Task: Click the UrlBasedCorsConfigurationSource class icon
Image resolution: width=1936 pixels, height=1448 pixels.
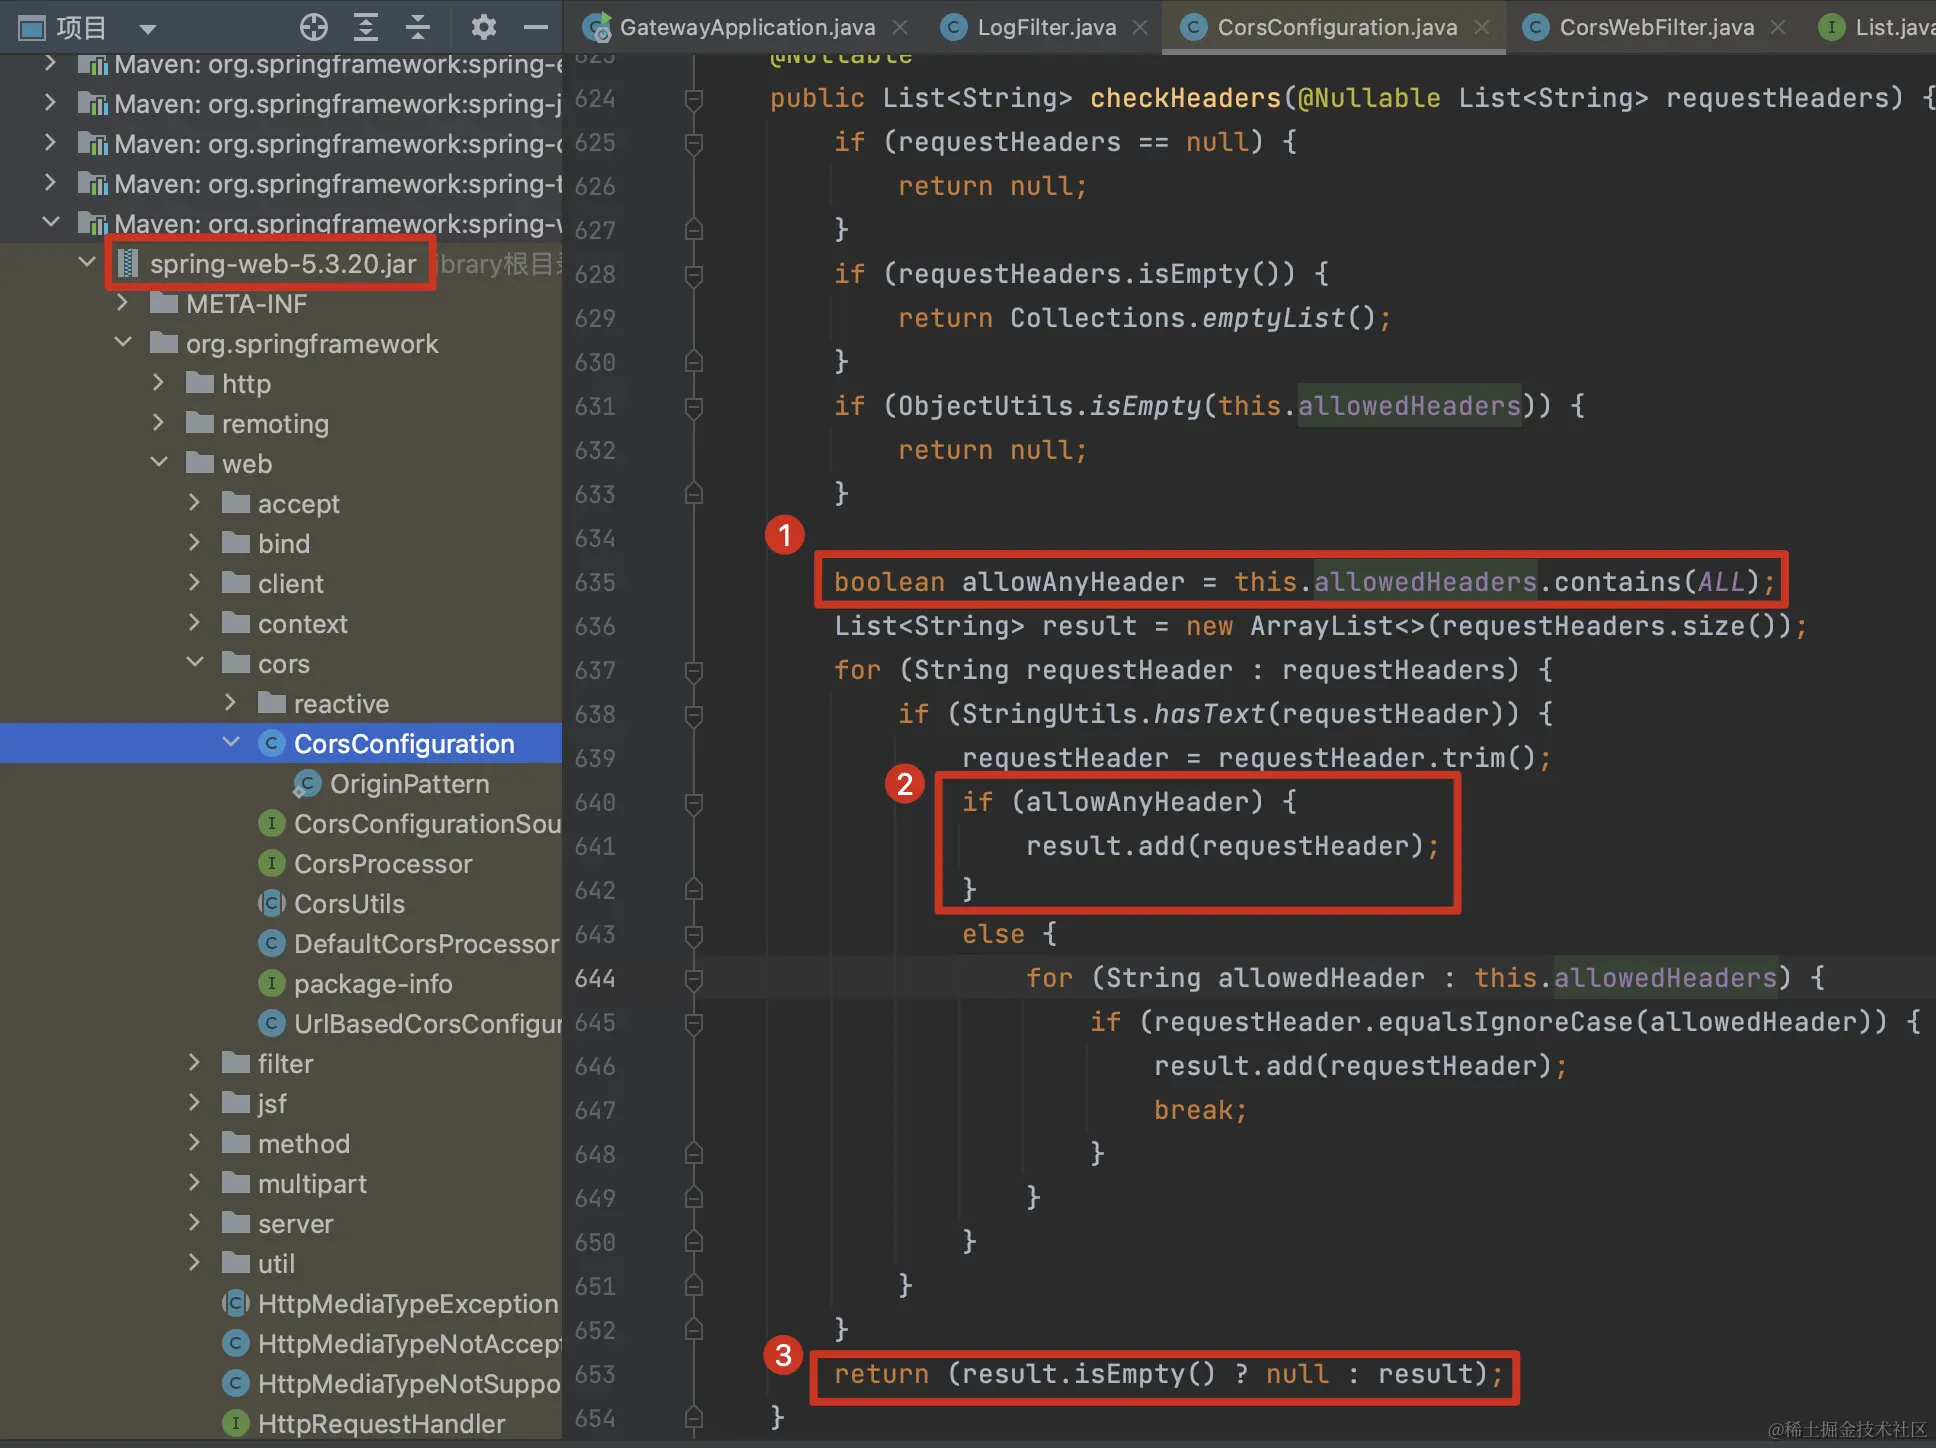Action: 271,1023
